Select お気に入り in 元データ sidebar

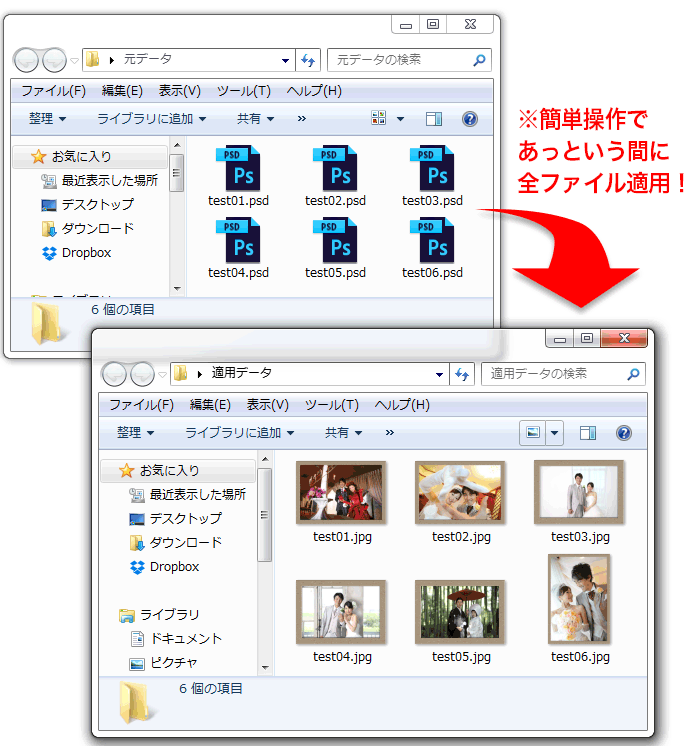(x=90, y=157)
